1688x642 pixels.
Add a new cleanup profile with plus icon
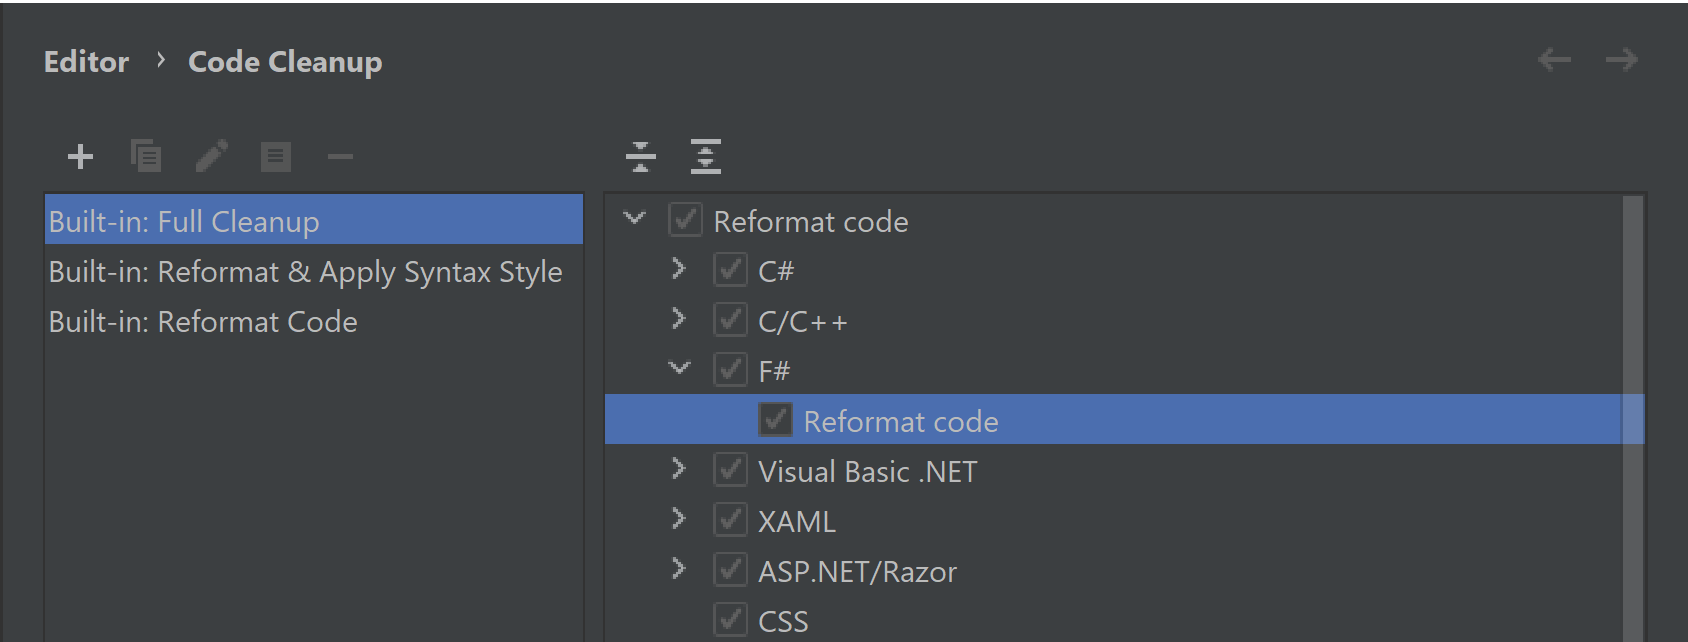[x=80, y=157]
